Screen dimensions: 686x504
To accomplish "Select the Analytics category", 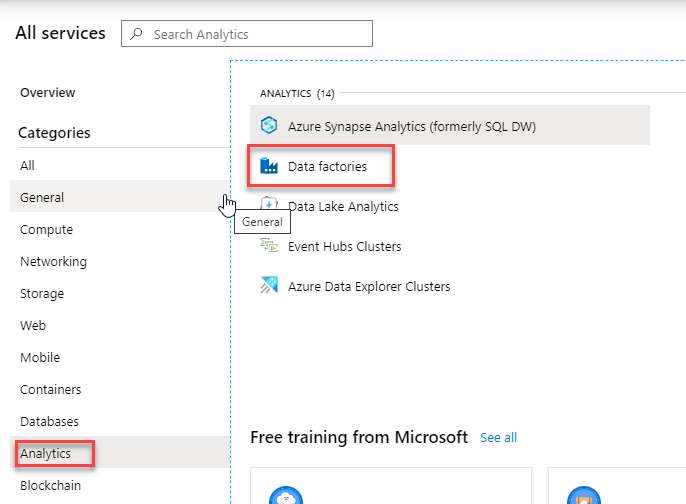I will tap(120, 452).
